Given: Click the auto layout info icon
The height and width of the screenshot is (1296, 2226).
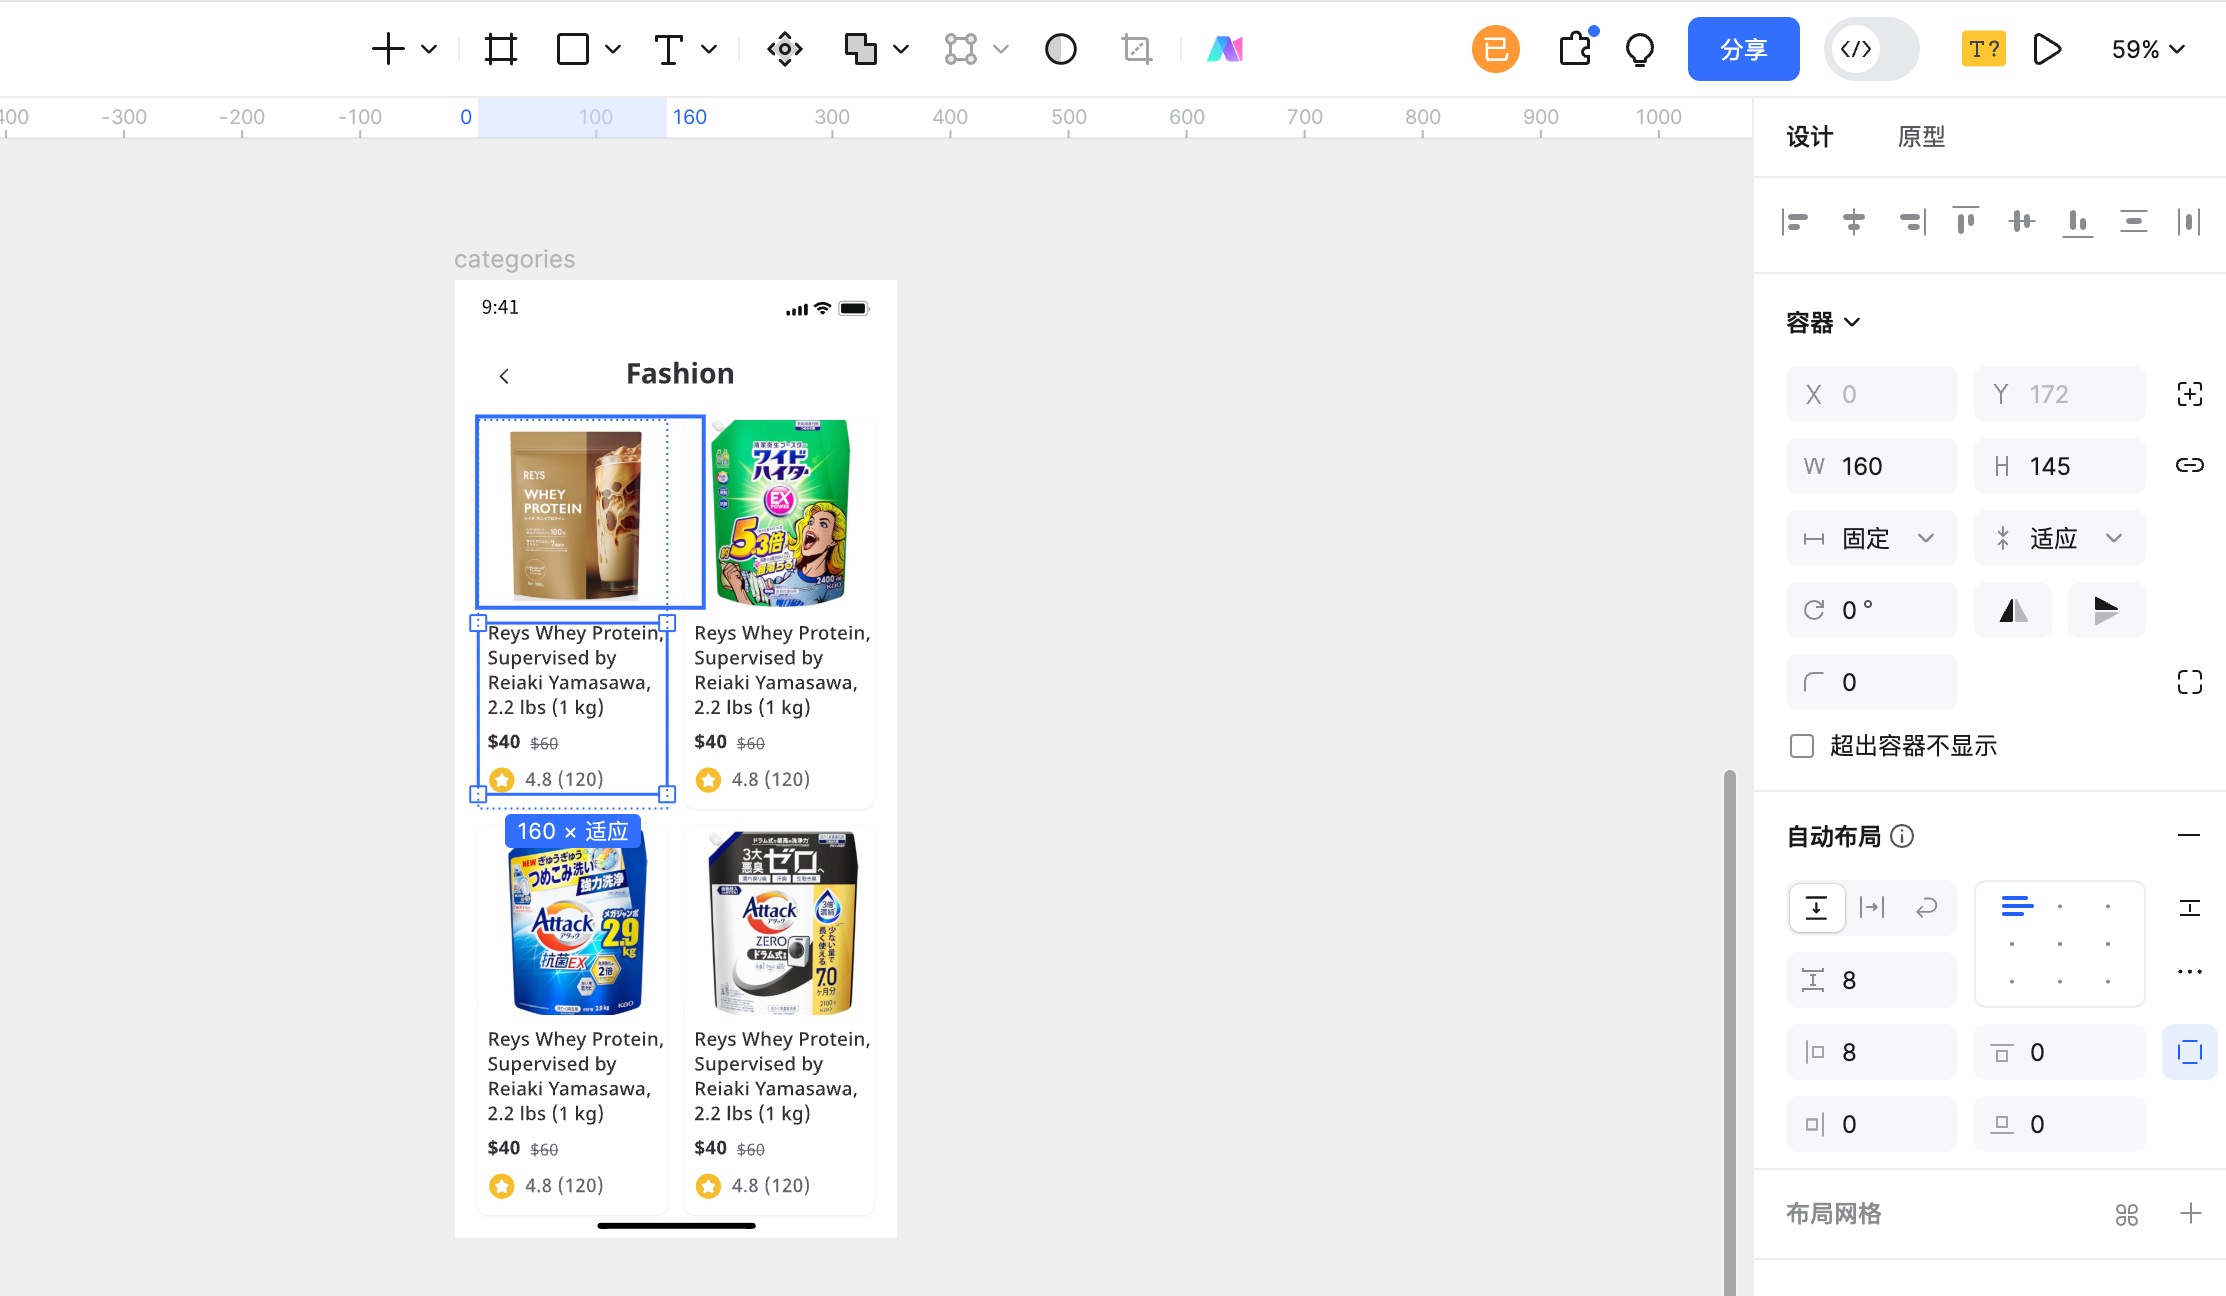Looking at the screenshot, I should tap(1903, 836).
